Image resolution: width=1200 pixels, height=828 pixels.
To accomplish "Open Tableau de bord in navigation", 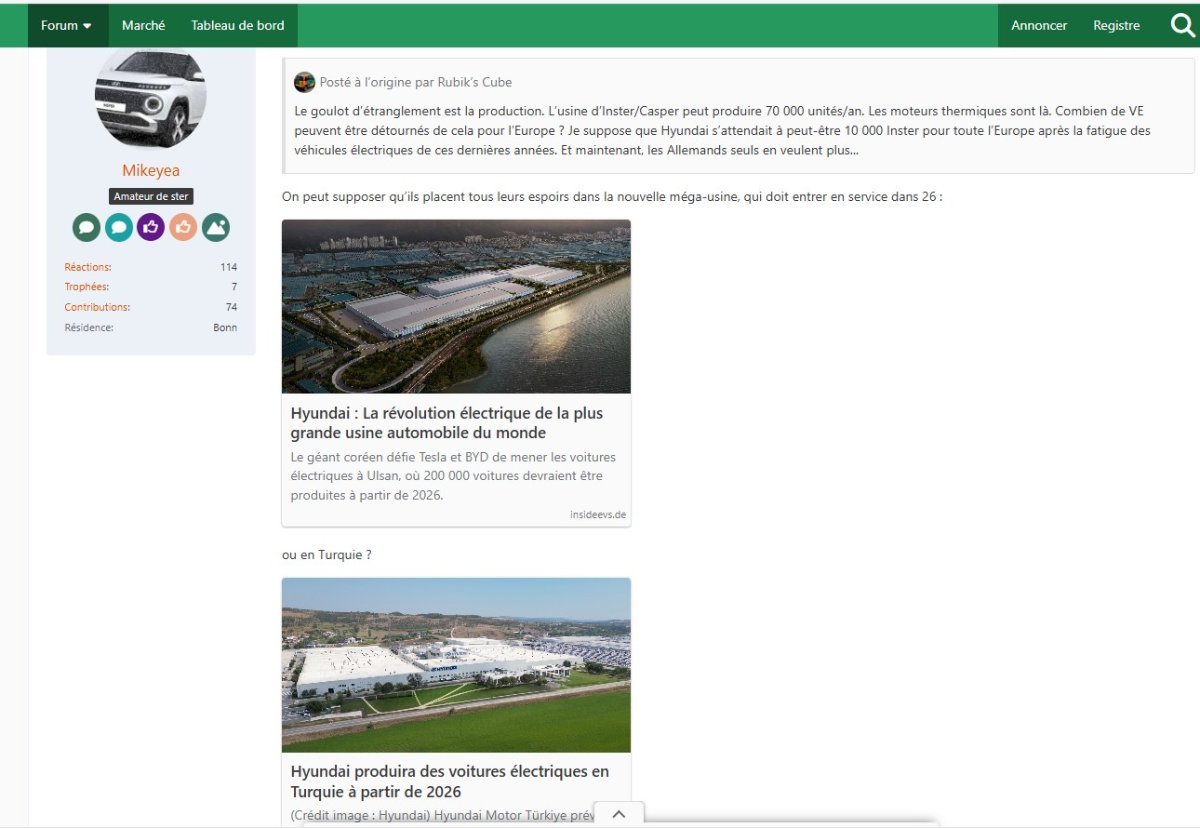I will (238, 25).
